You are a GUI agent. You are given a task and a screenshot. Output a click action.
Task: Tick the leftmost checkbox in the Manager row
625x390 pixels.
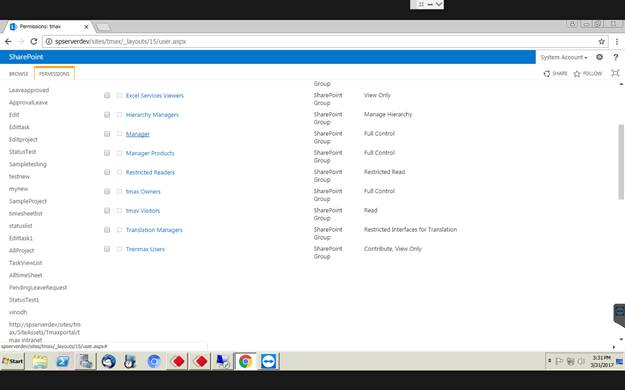click(x=107, y=134)
